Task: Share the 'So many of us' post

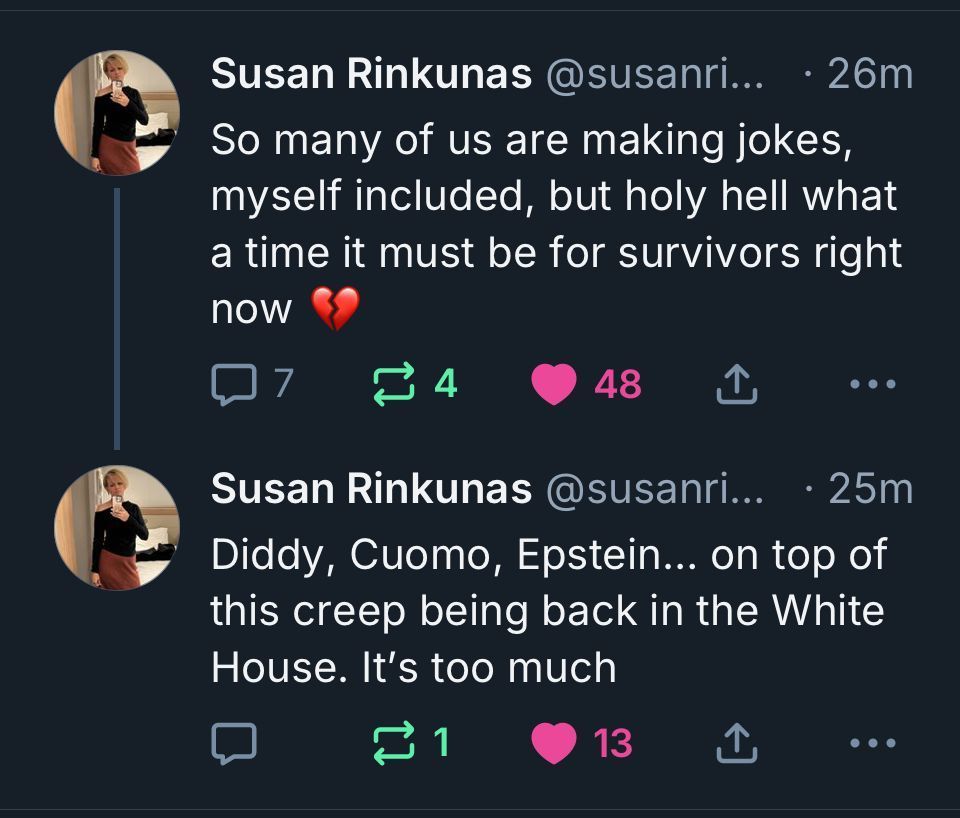Action: [x=737, y=384]
